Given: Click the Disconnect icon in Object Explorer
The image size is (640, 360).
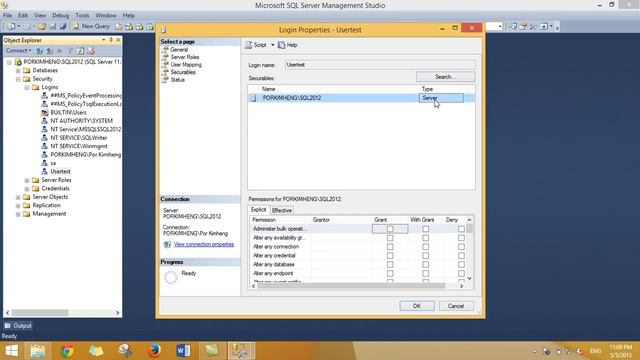Looking at the screenshot, I should point(49,51).
